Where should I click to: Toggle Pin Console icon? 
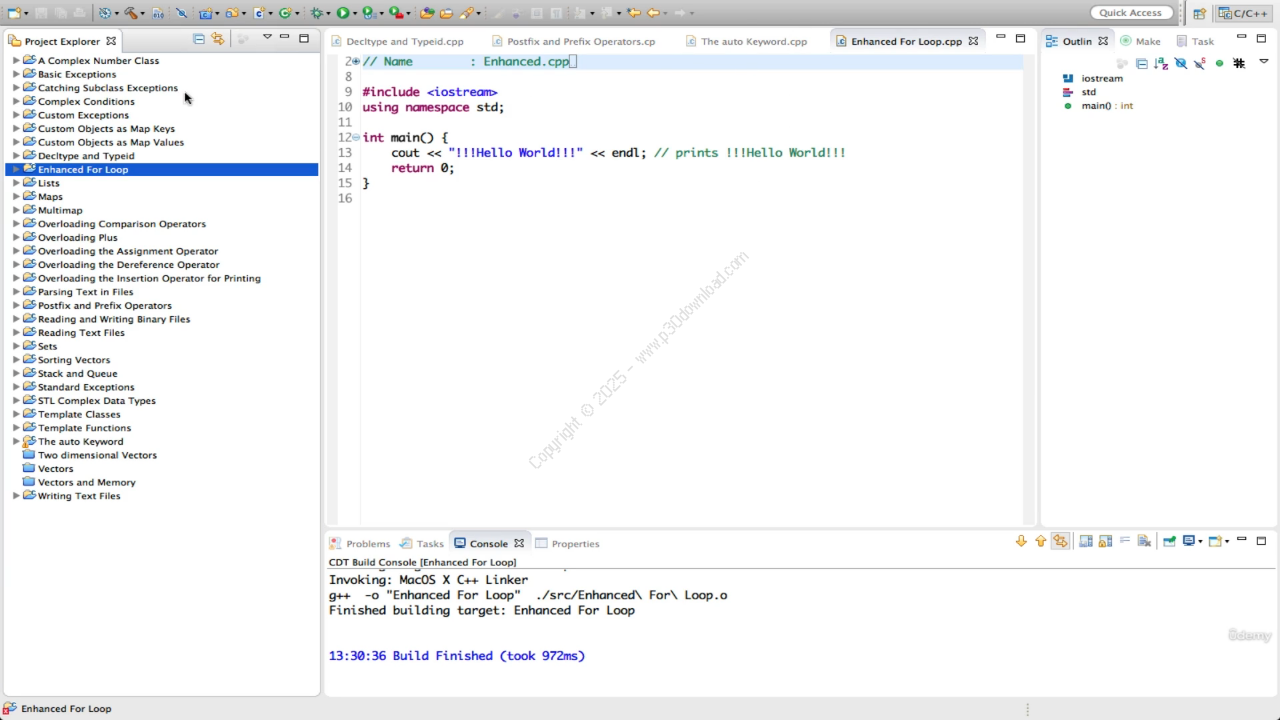point(1169,541)
